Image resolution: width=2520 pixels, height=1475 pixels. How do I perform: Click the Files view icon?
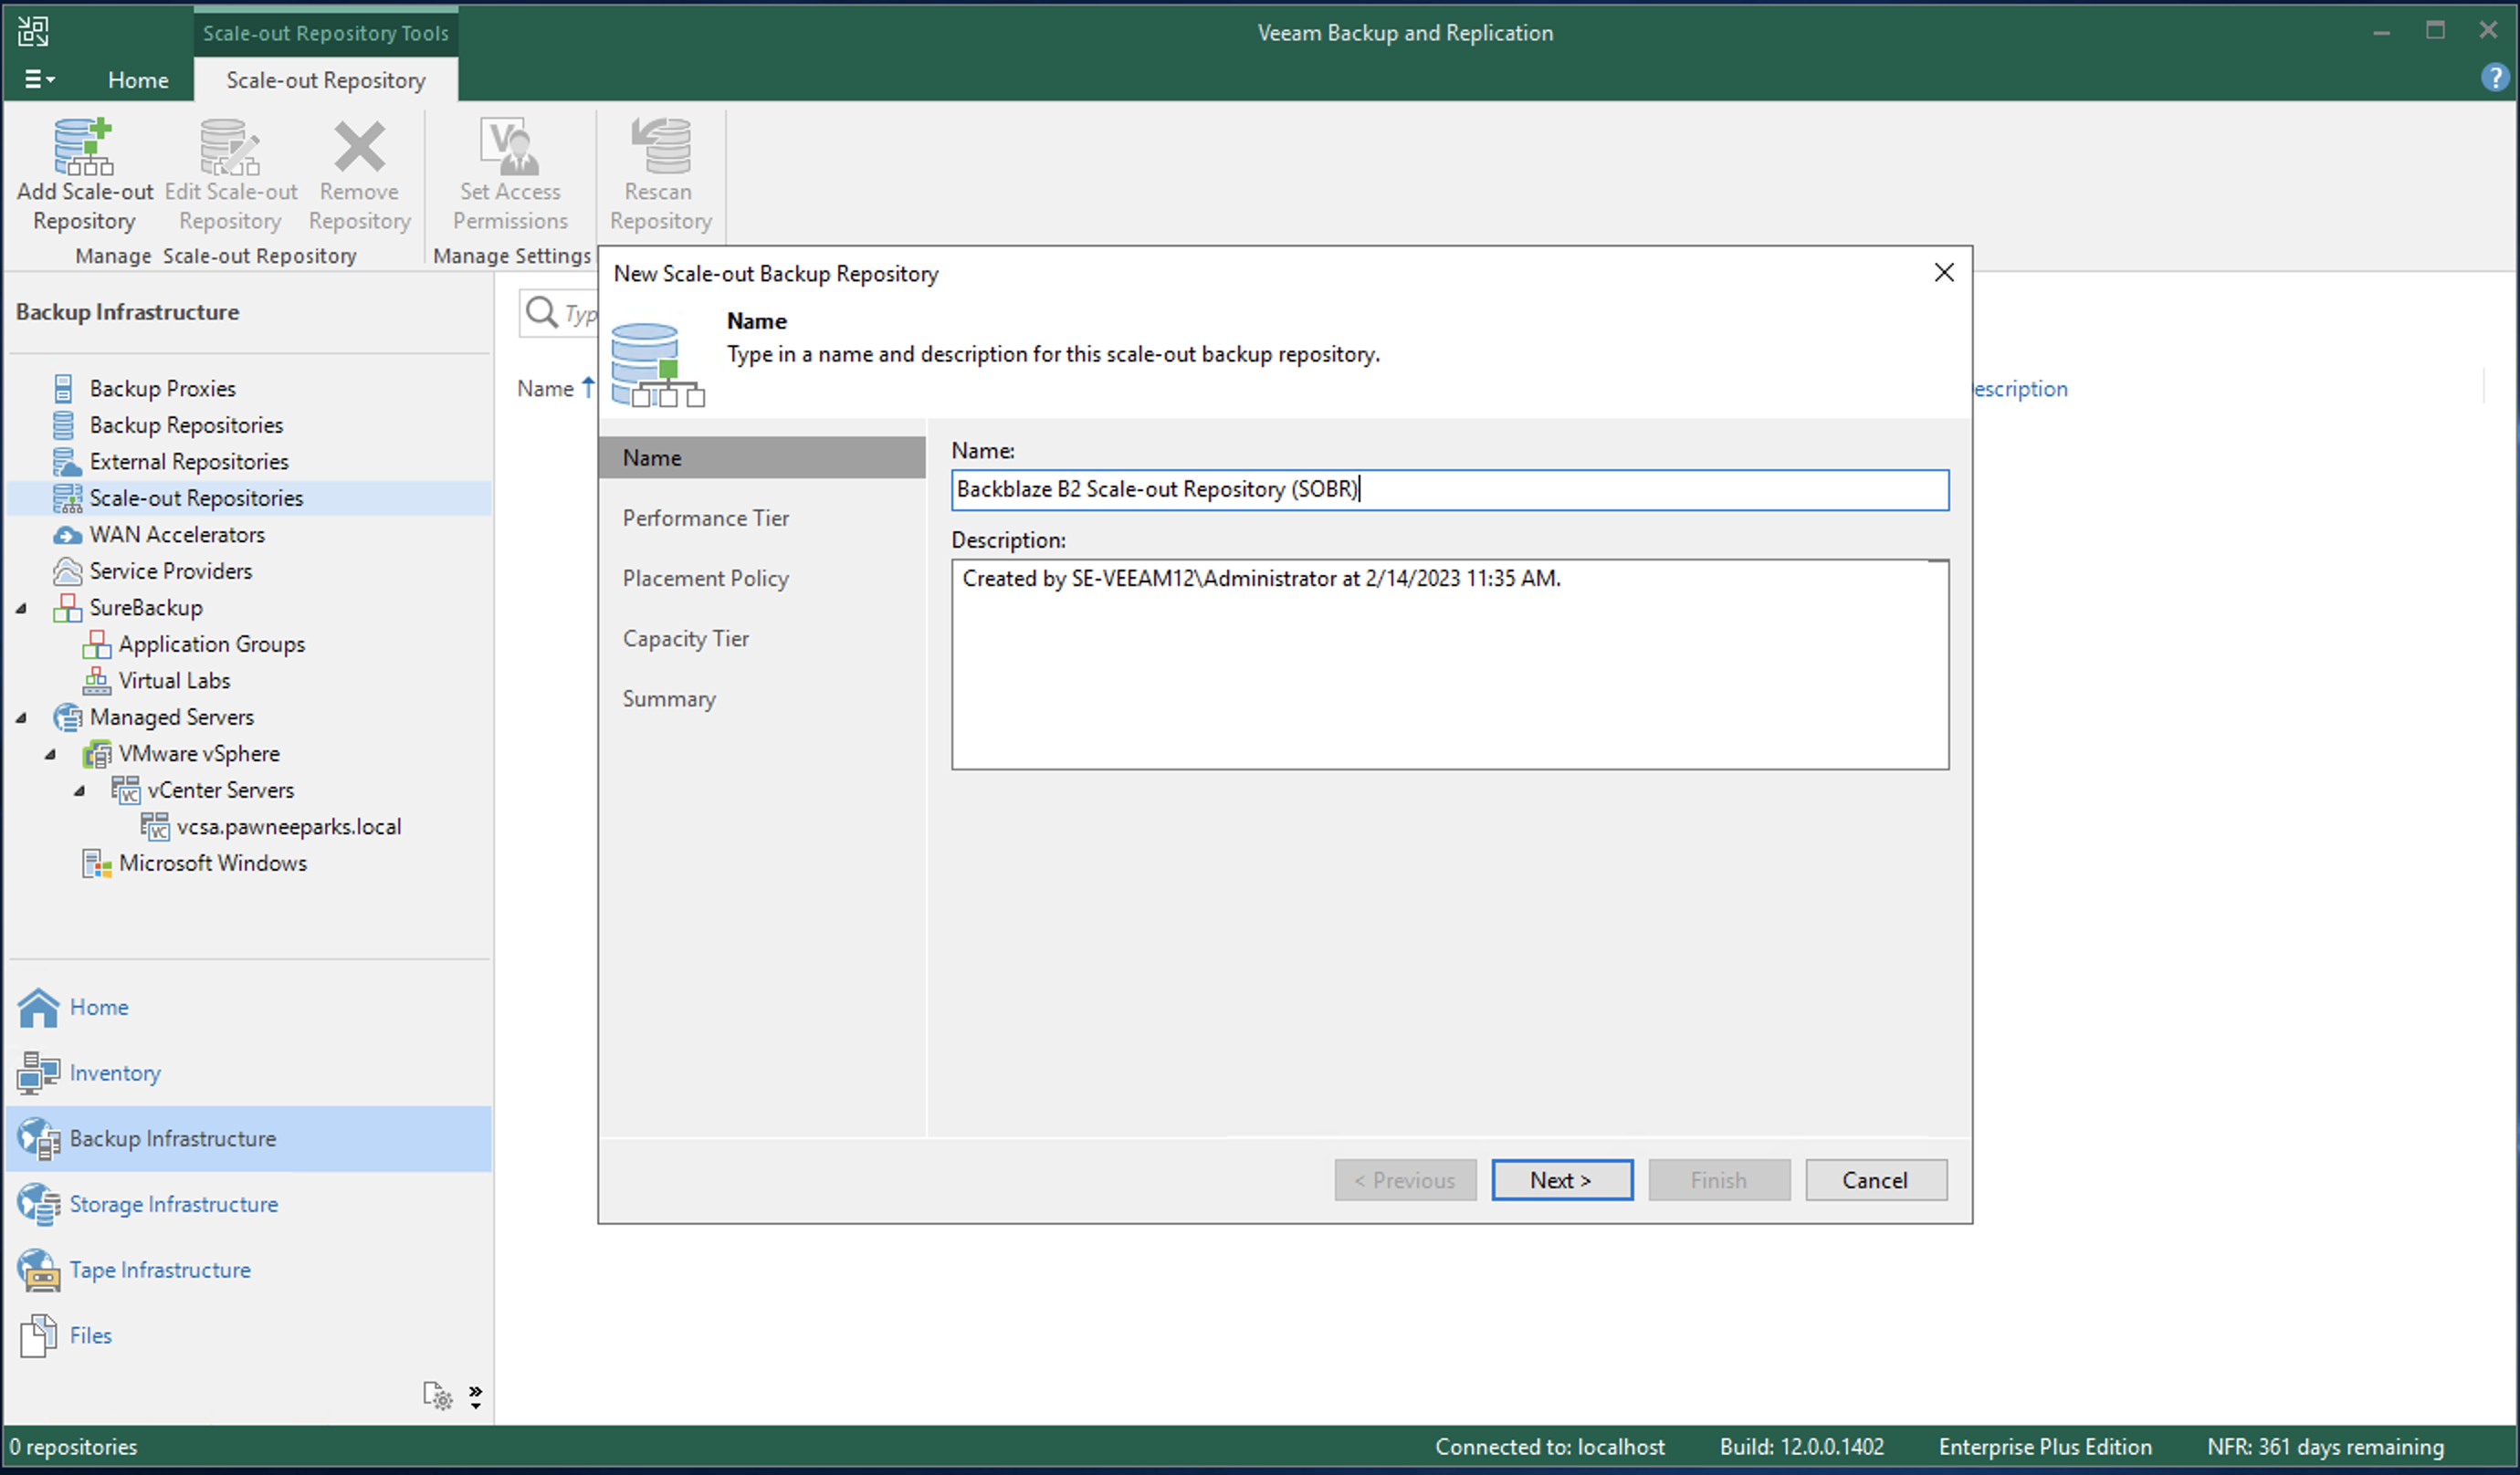pos(38,1336)
